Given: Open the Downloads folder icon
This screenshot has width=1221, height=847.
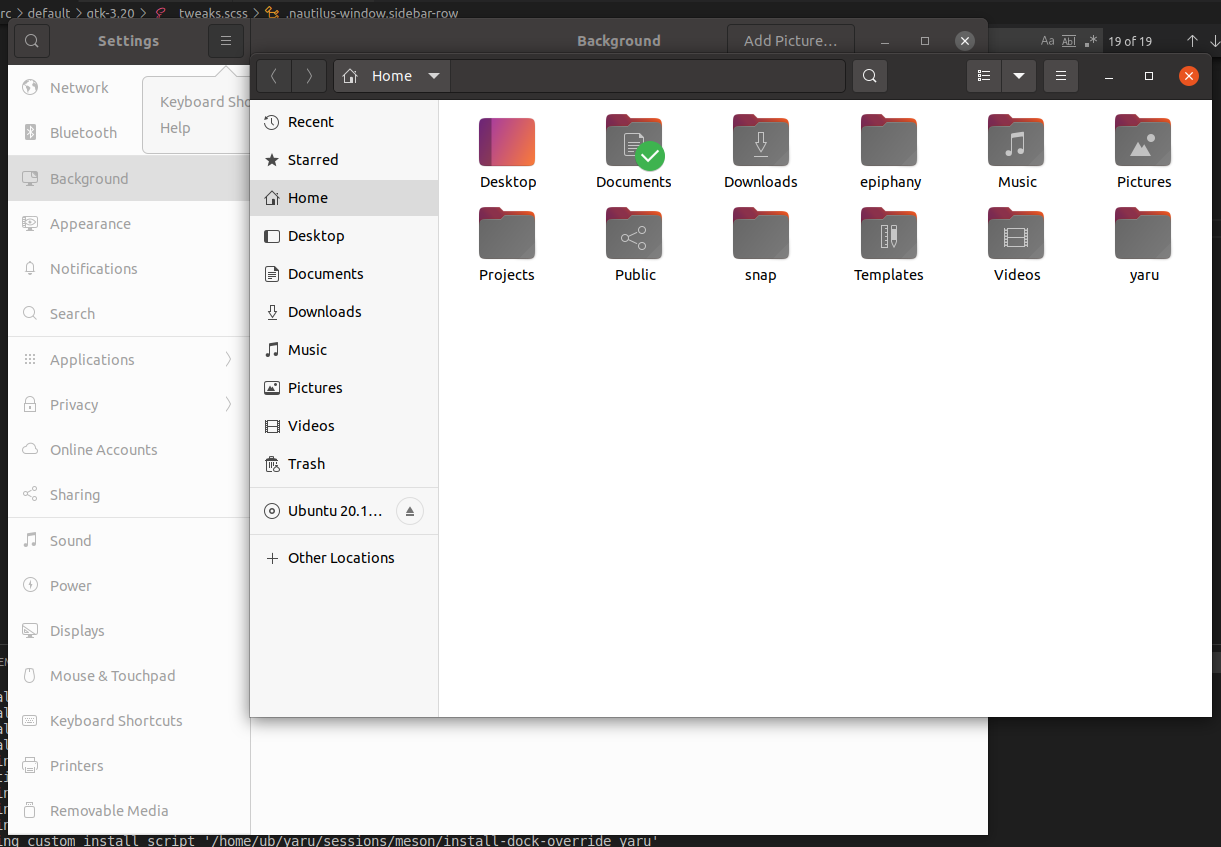Looking at the screenshot, I should click(761, 141).
